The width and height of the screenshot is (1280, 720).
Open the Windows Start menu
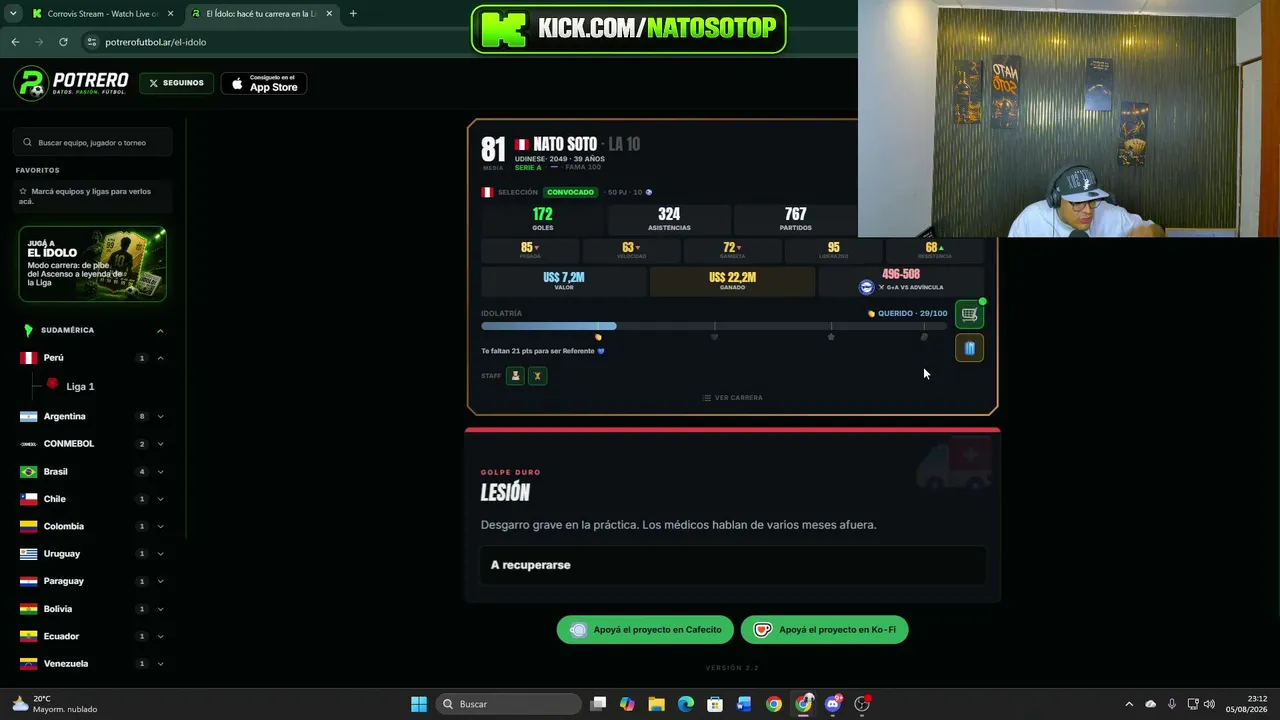(419, 704)
